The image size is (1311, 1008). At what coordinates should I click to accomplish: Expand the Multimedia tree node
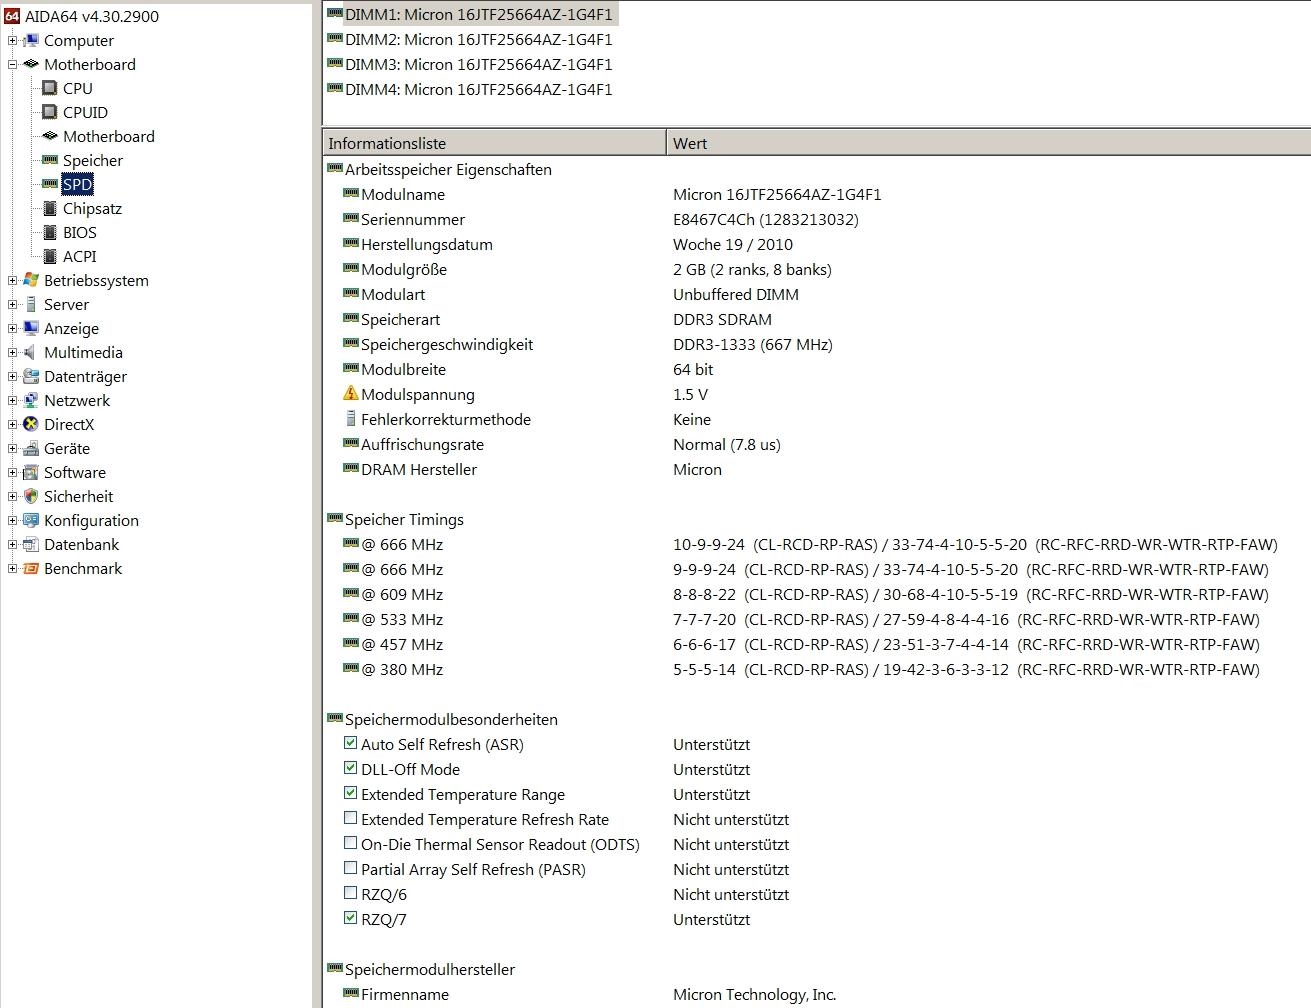pyautogui.click(x=12, y=353)
